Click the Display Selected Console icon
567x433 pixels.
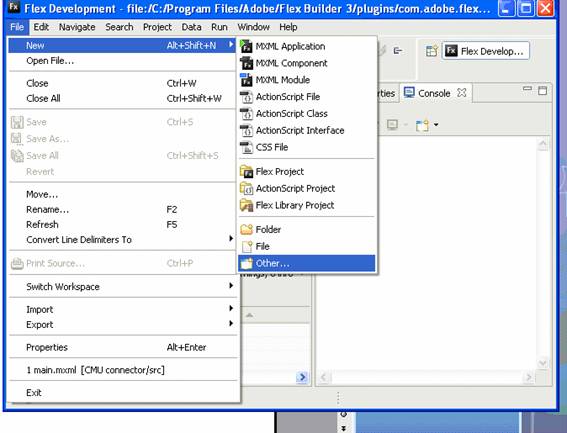click(392, 125)
